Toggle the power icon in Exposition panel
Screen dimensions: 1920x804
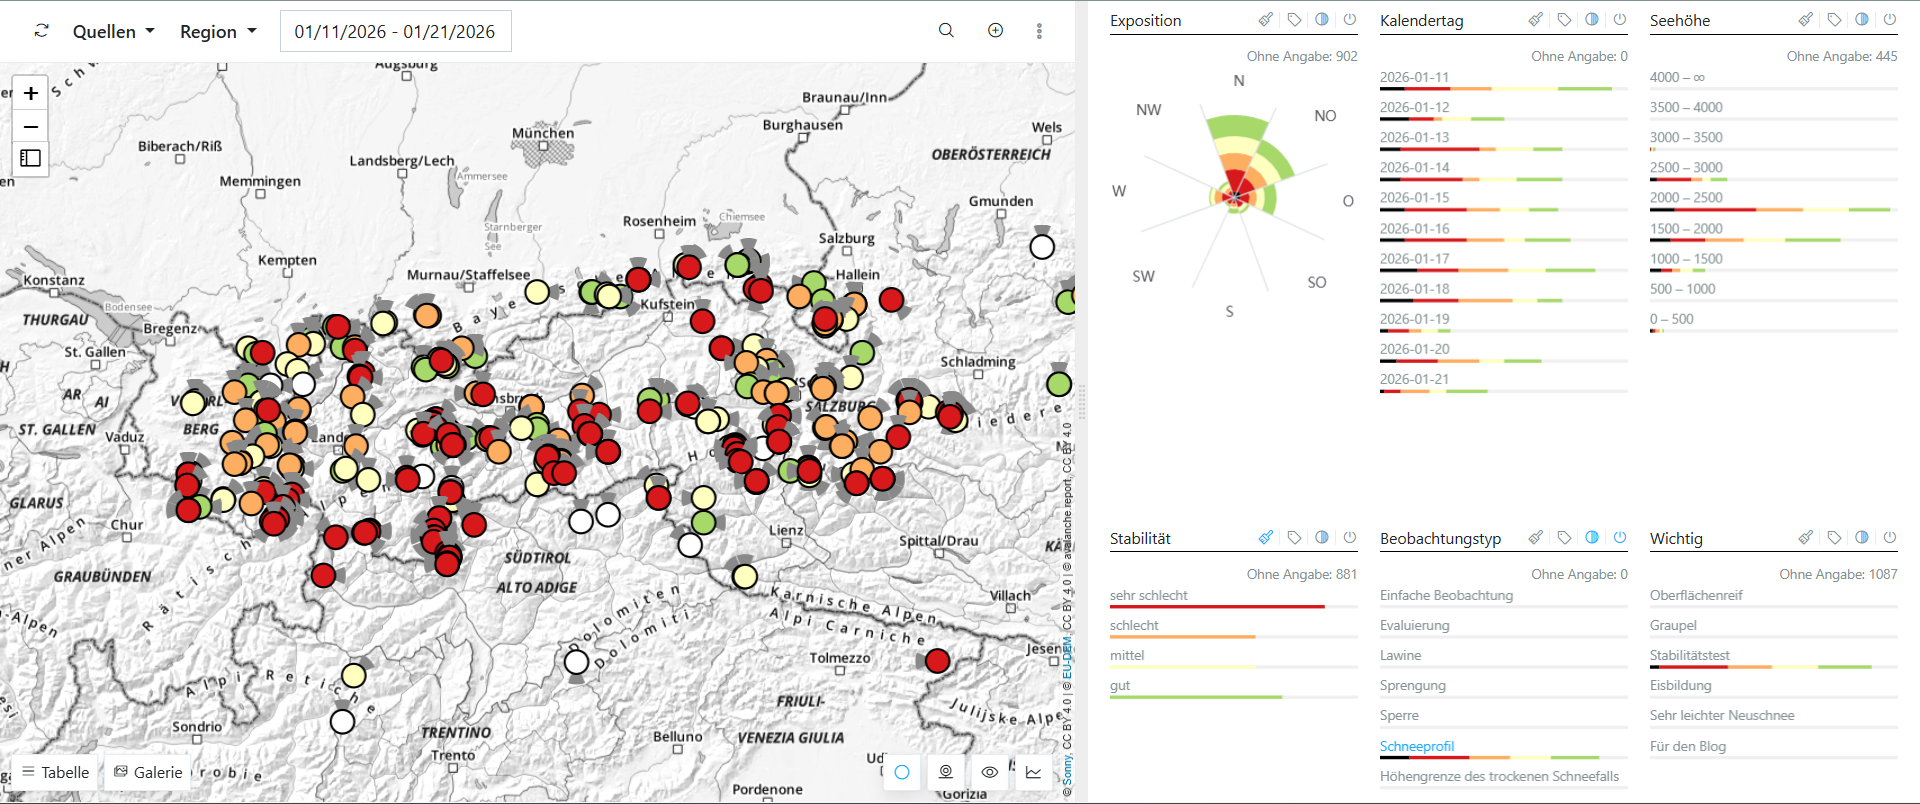pyautogui.click(x=1350, y=20)
